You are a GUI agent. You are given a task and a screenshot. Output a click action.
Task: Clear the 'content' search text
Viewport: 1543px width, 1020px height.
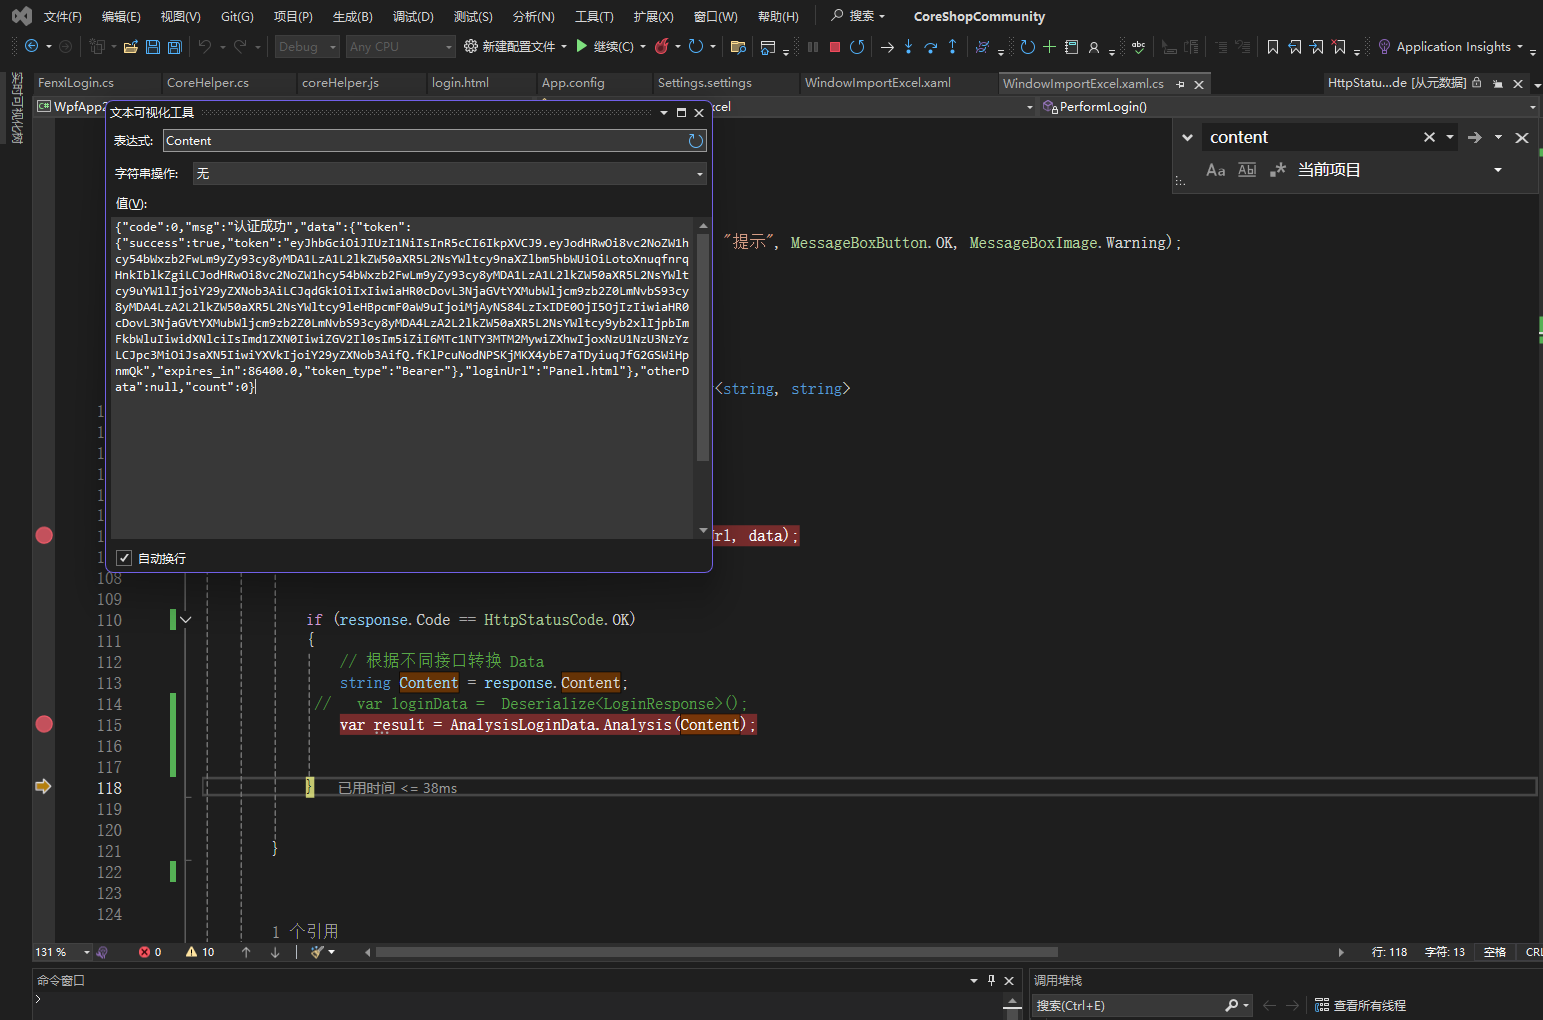pyautogui.click(x=1429, y=137)
